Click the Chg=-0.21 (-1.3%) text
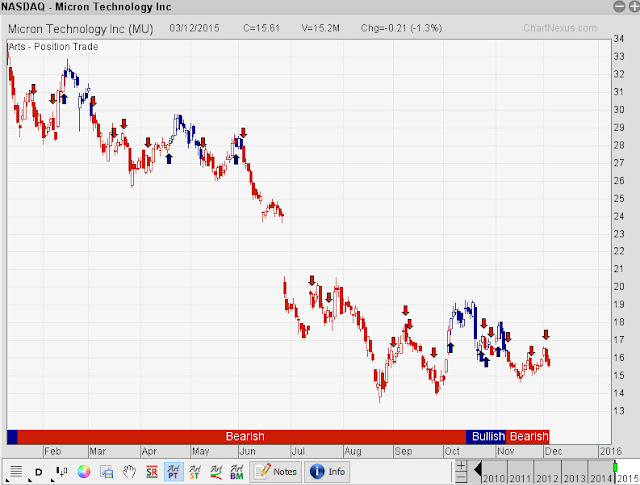The image size is (640, 485). pos(401,28)
